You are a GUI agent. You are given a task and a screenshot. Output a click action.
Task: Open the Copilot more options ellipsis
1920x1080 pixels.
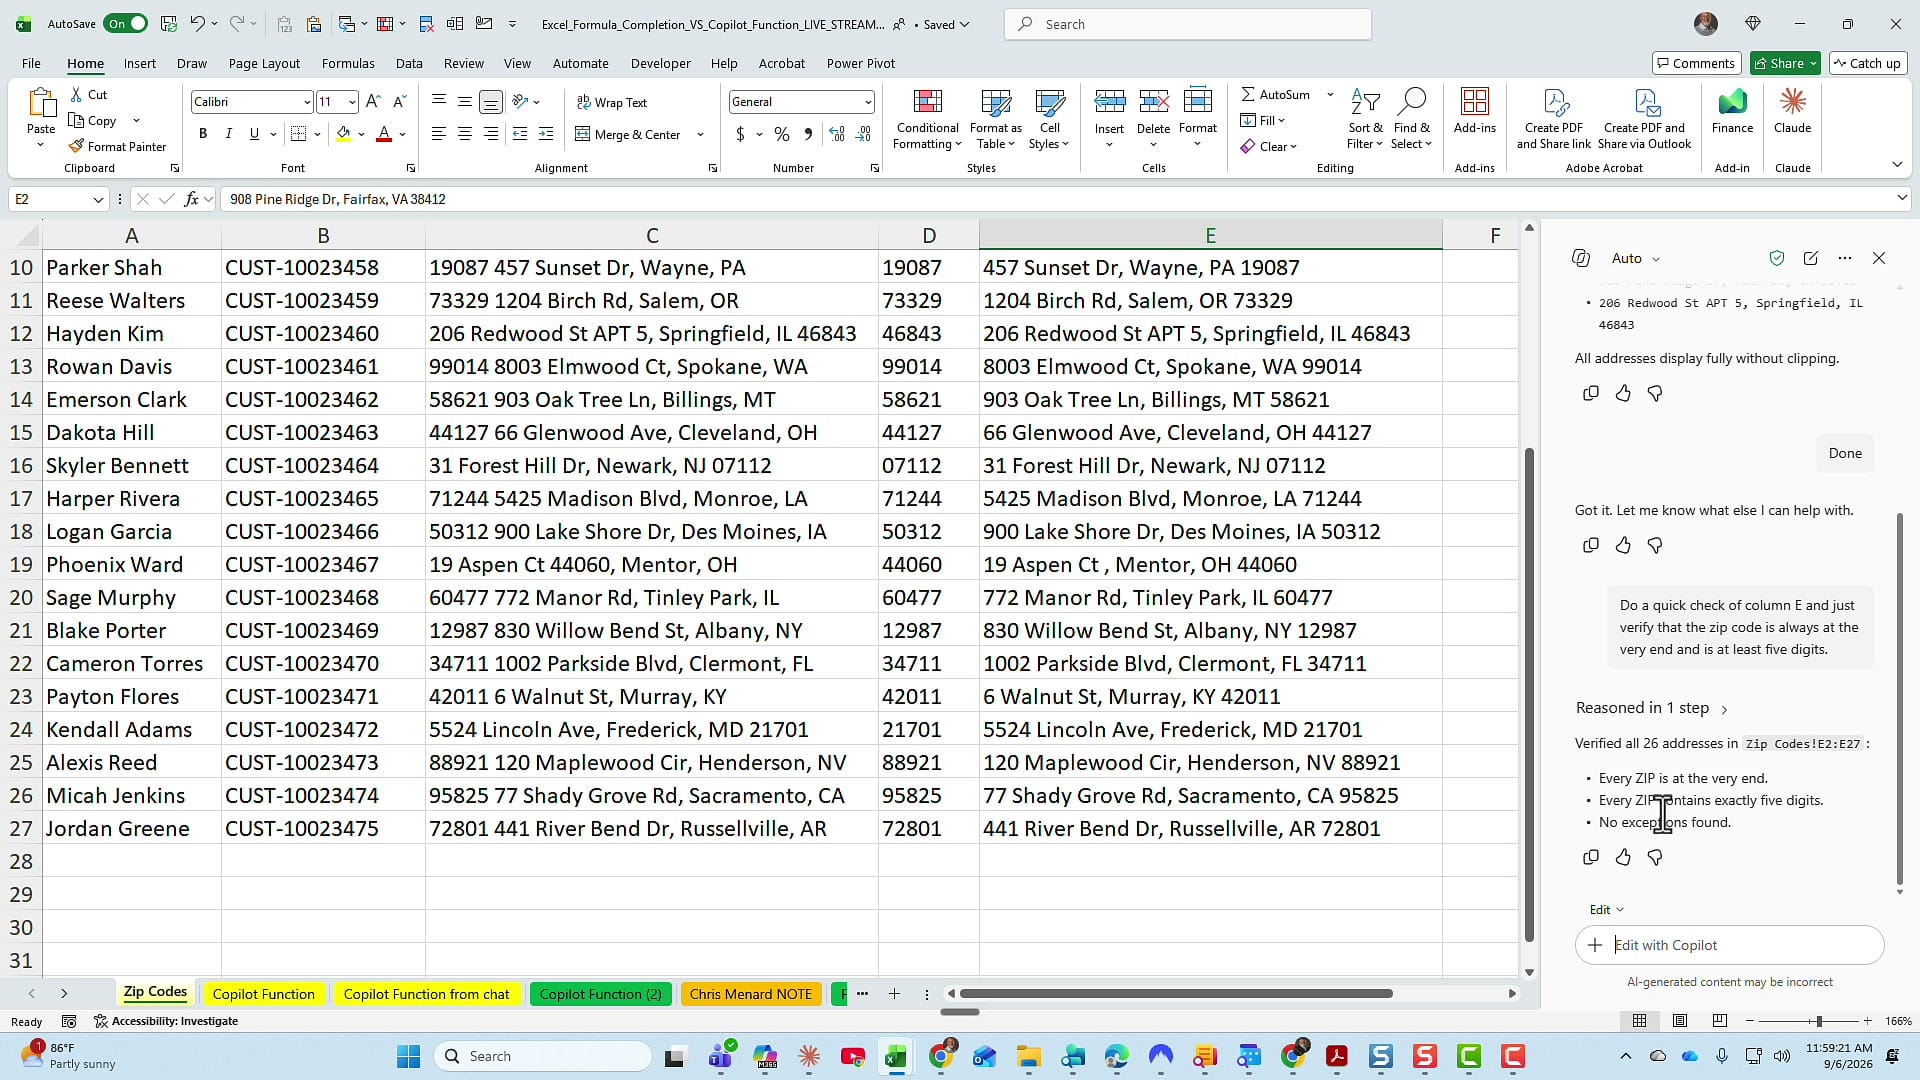pos(1844,258)
